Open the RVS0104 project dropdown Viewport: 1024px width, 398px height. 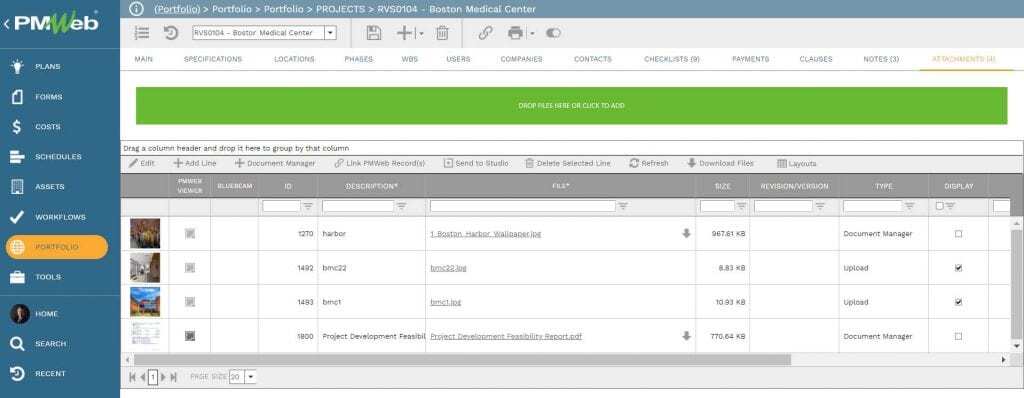tap(330, 33)
